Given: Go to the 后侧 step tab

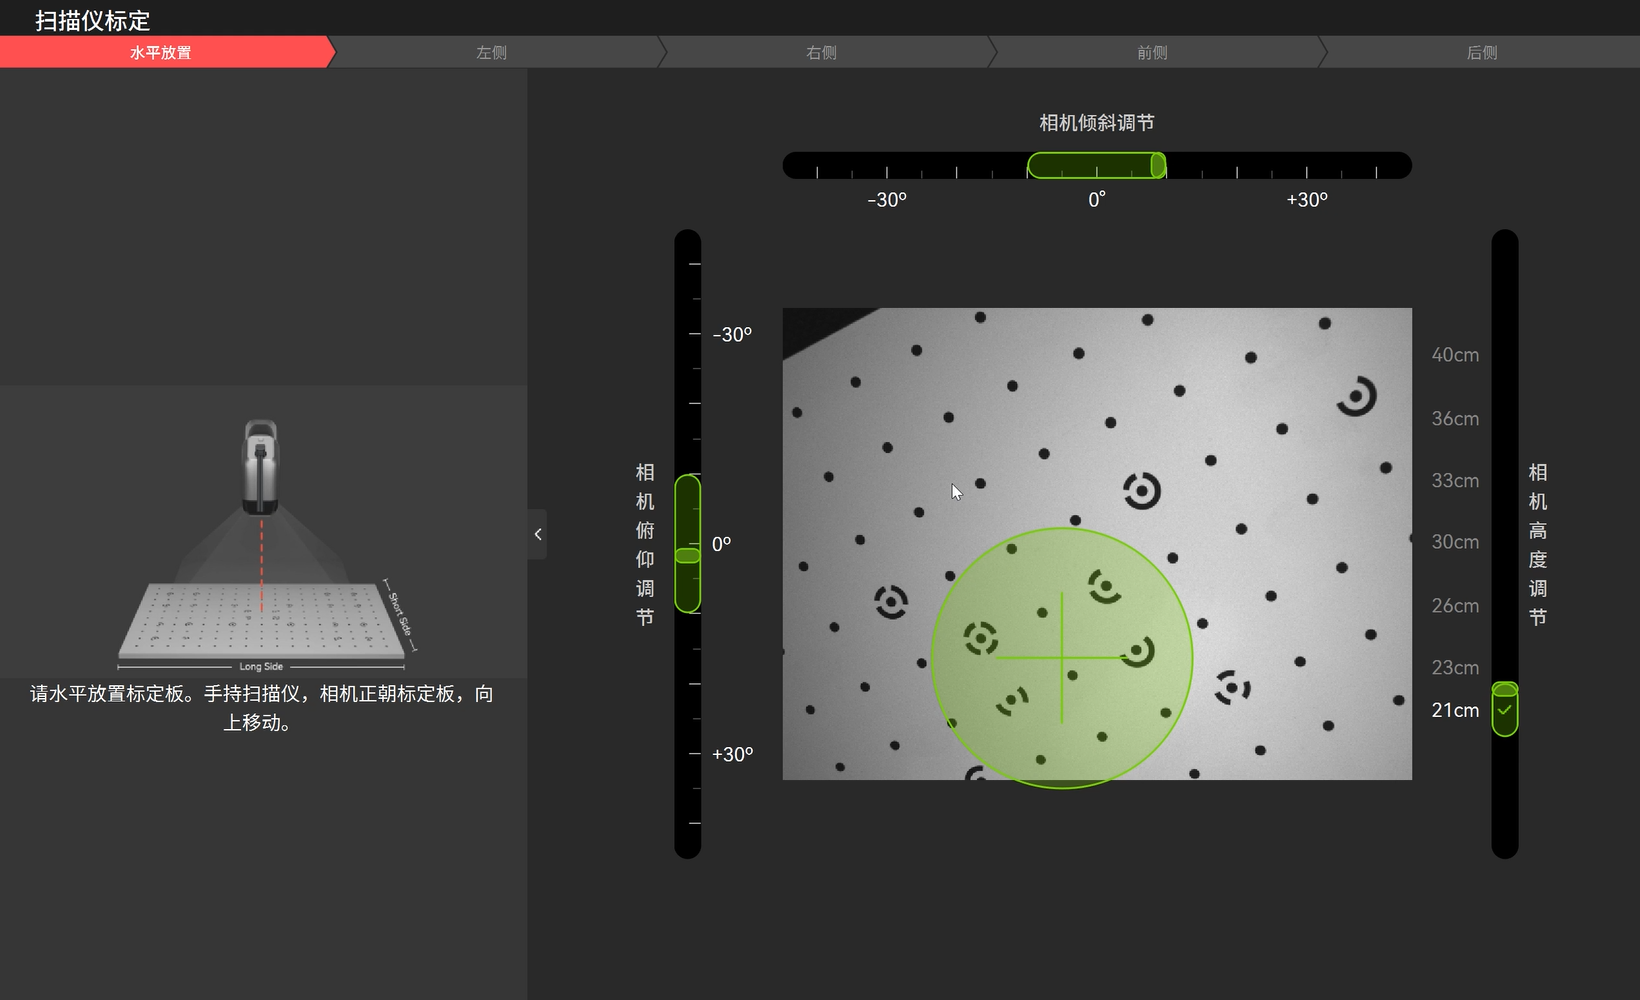Looking at the screenshot, I should click(1481, 53).
